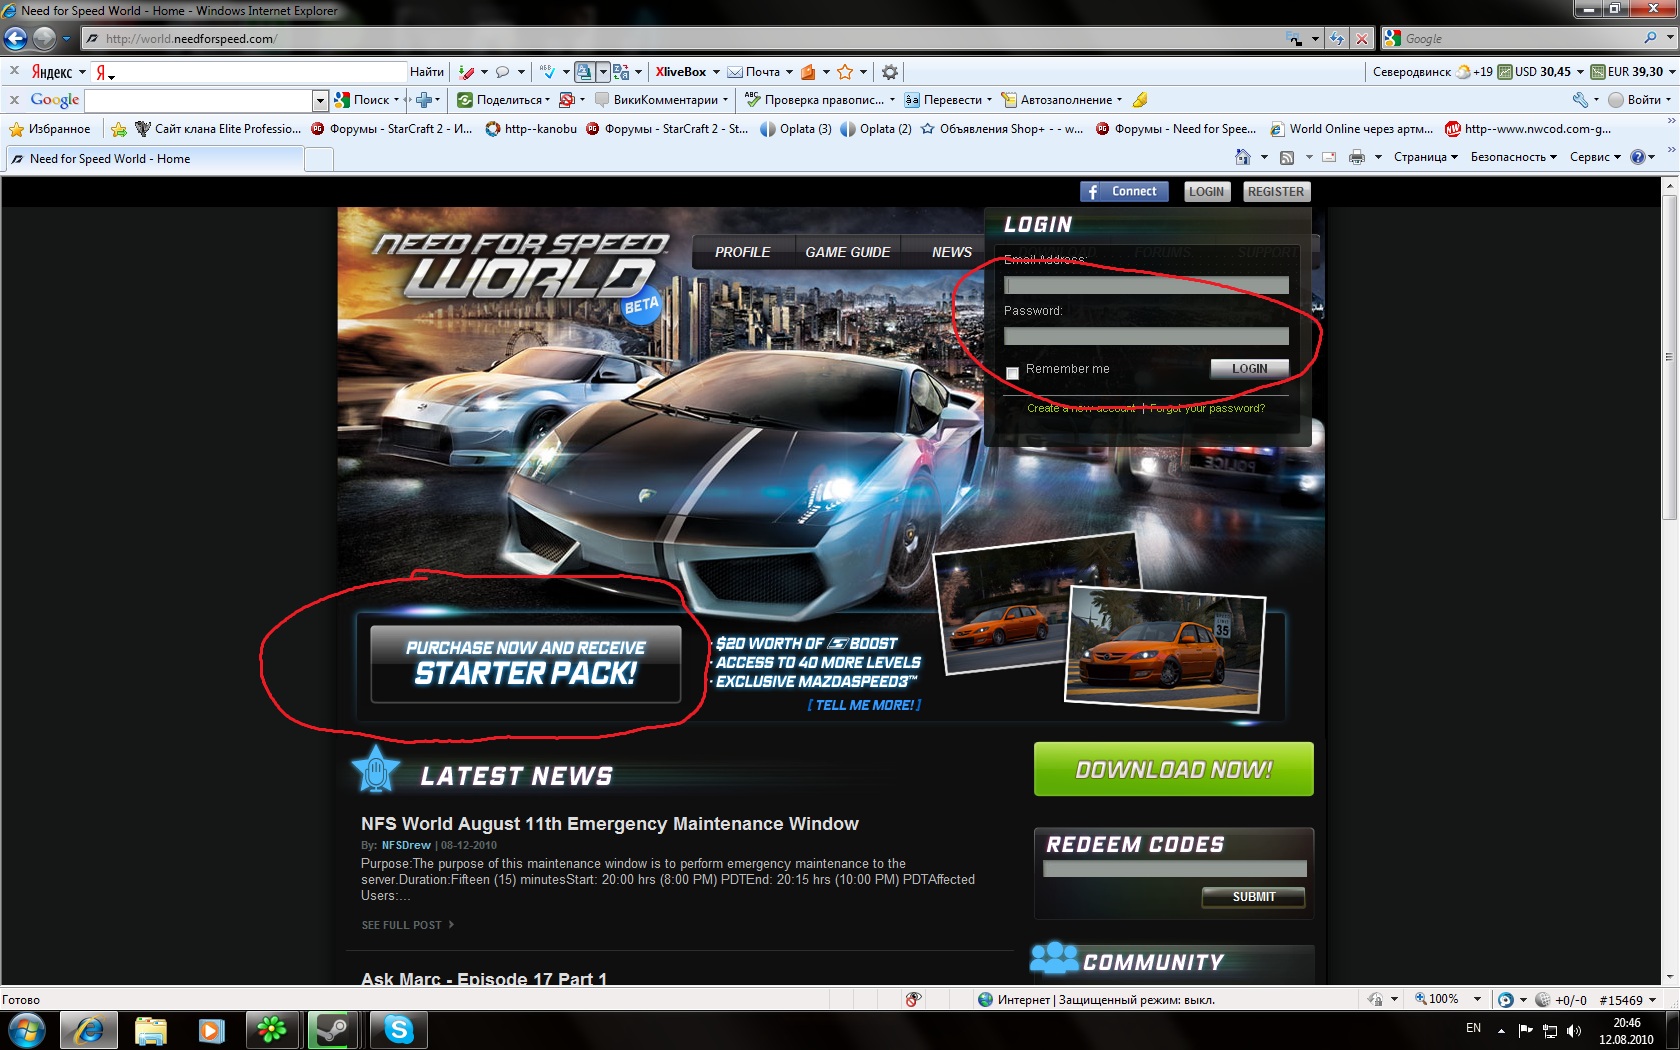This screenshot has height=1050, width=1680.
Task: Expand the Google toolbar search box dropdown
Action: (x=320, y=100)
